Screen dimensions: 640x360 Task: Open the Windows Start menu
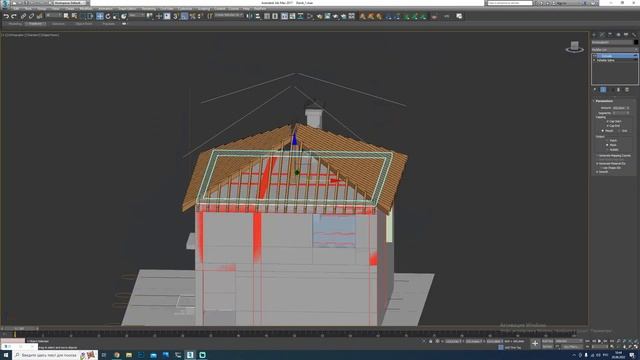(6, 355)
